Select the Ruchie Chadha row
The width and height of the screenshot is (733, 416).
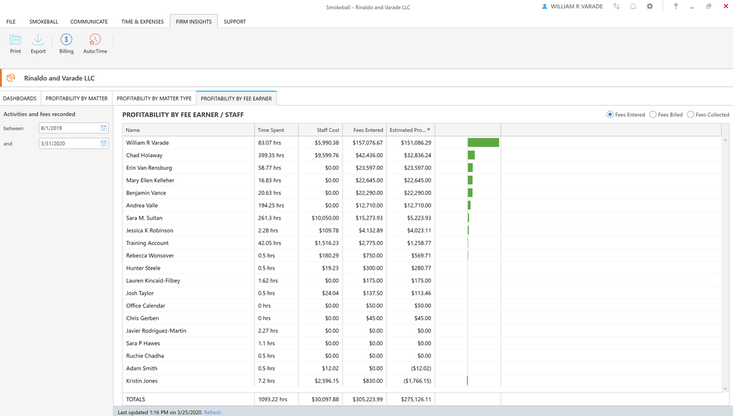(423, 356)
